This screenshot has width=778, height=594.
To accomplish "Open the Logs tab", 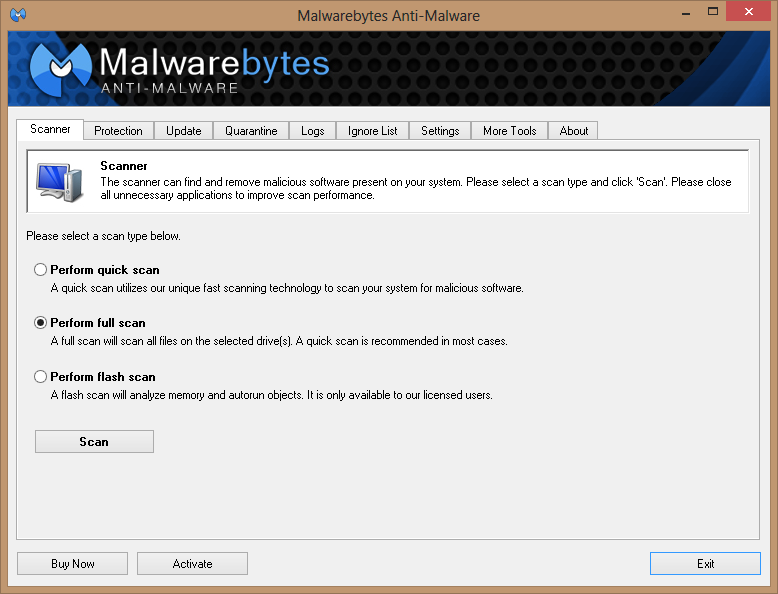I will click(x=312, y=131).
